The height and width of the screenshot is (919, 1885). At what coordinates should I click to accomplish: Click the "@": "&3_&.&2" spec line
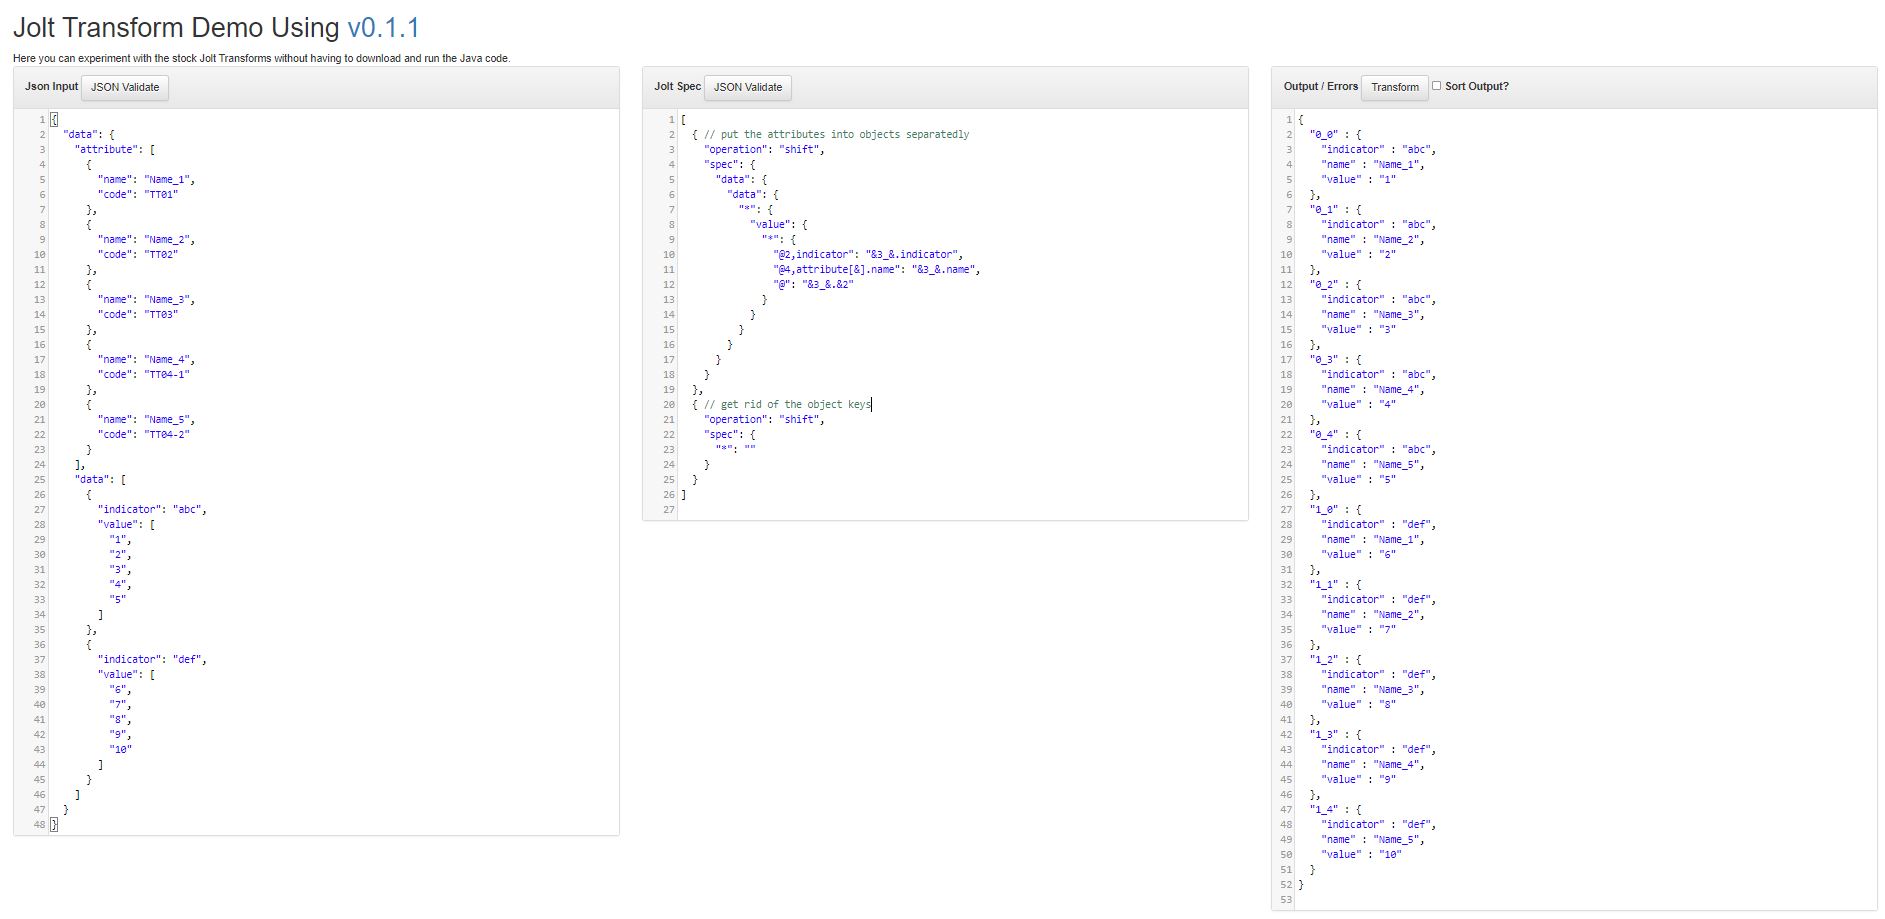(x=813, y=285)
